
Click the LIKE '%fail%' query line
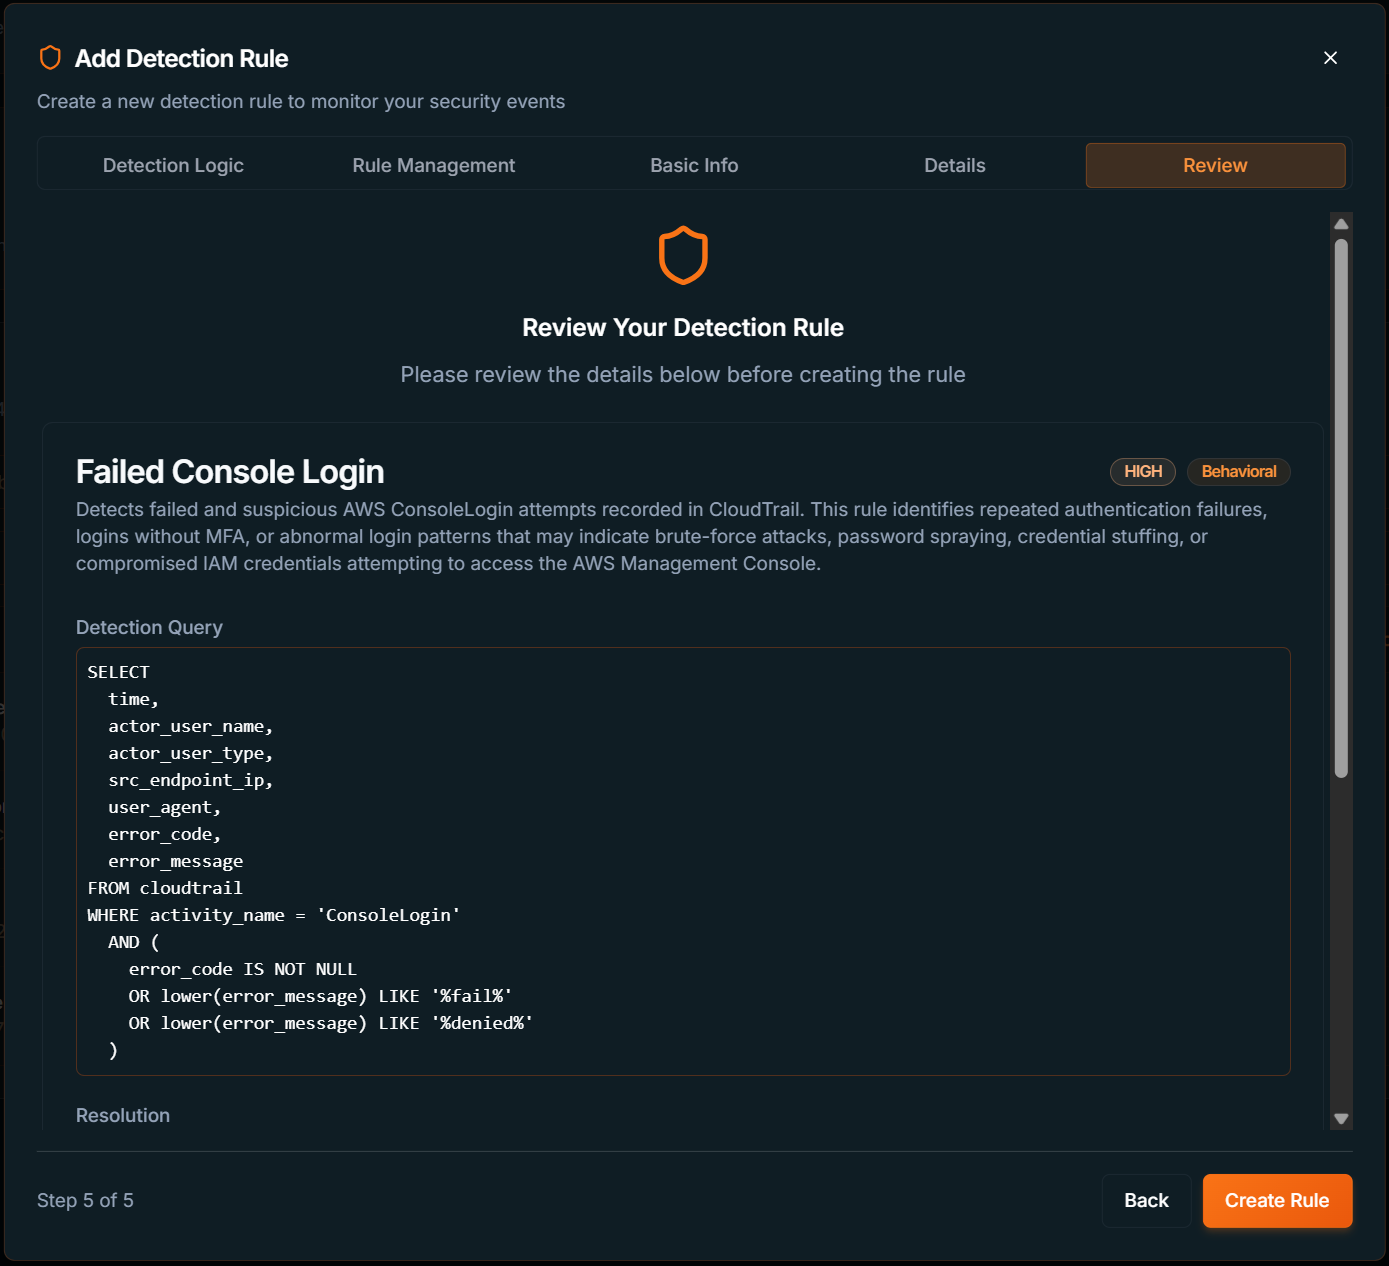click(x=320, y=996)
